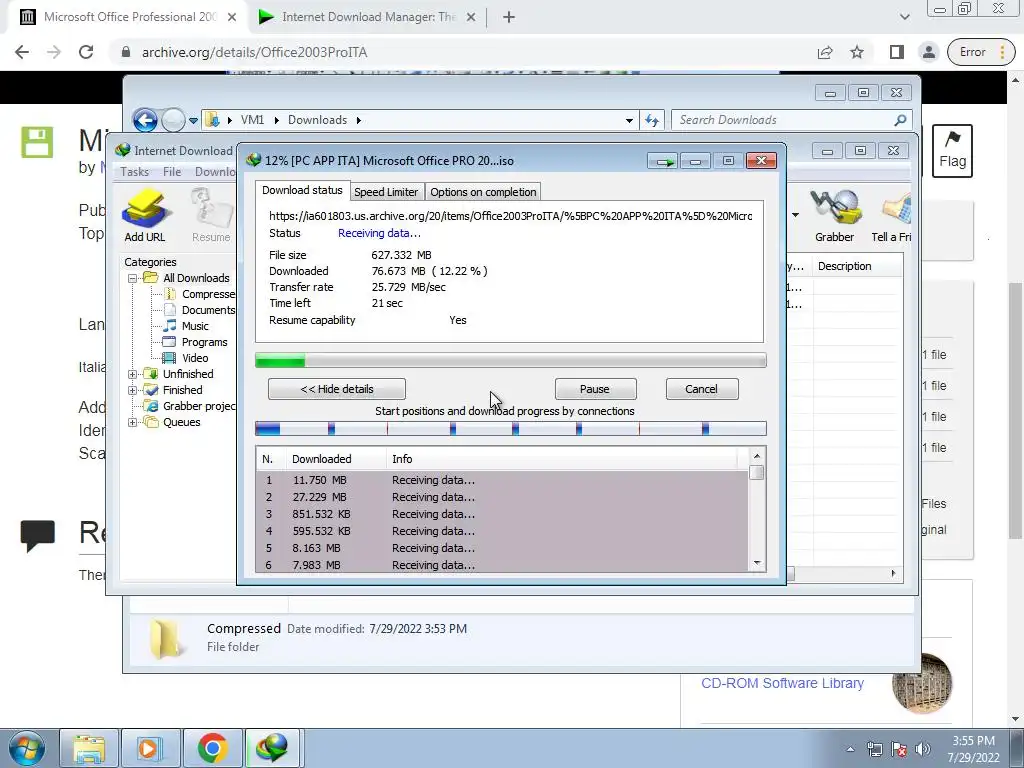1024x768 pixels.
Task: Bookmark the page with the star icon
Action: 857,52
